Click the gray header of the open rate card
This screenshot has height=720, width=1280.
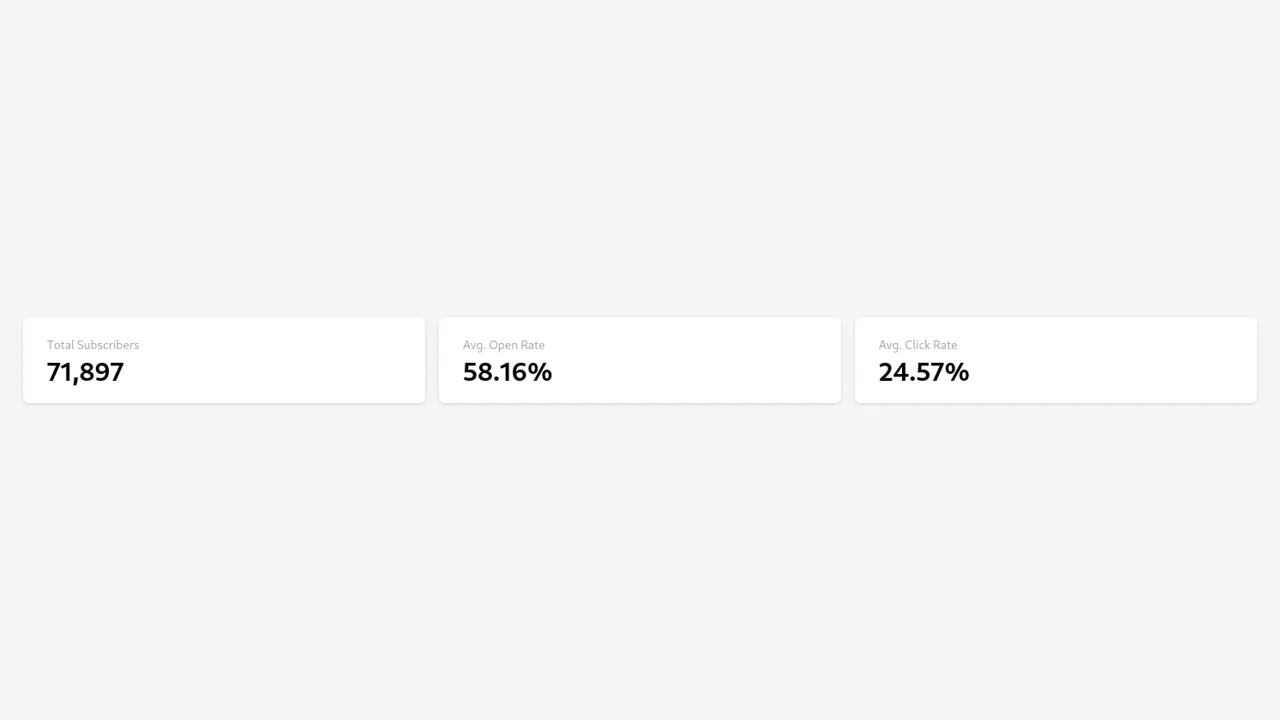pos(503,345)
